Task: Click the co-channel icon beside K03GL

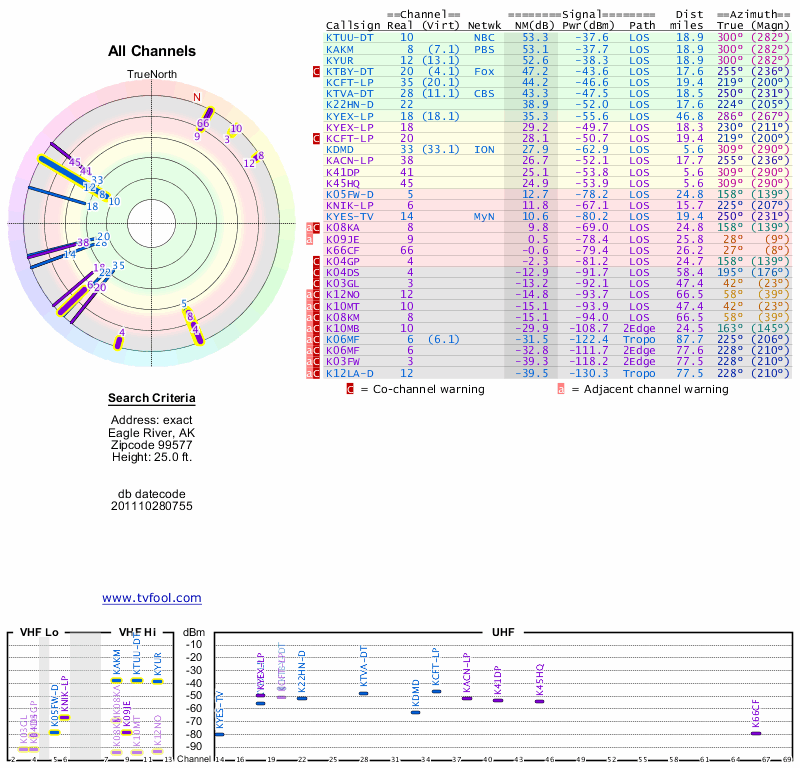Action: click(316, 284)
